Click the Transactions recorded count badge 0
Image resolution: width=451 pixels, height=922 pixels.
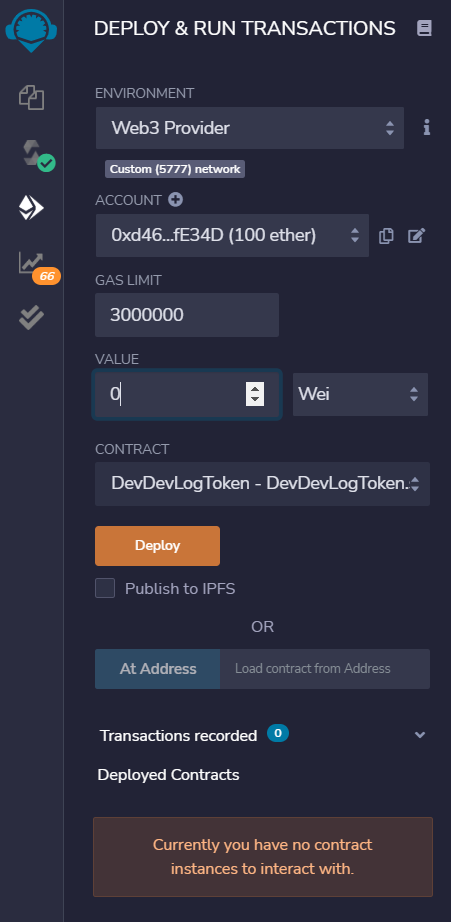(x=278, y=733)
